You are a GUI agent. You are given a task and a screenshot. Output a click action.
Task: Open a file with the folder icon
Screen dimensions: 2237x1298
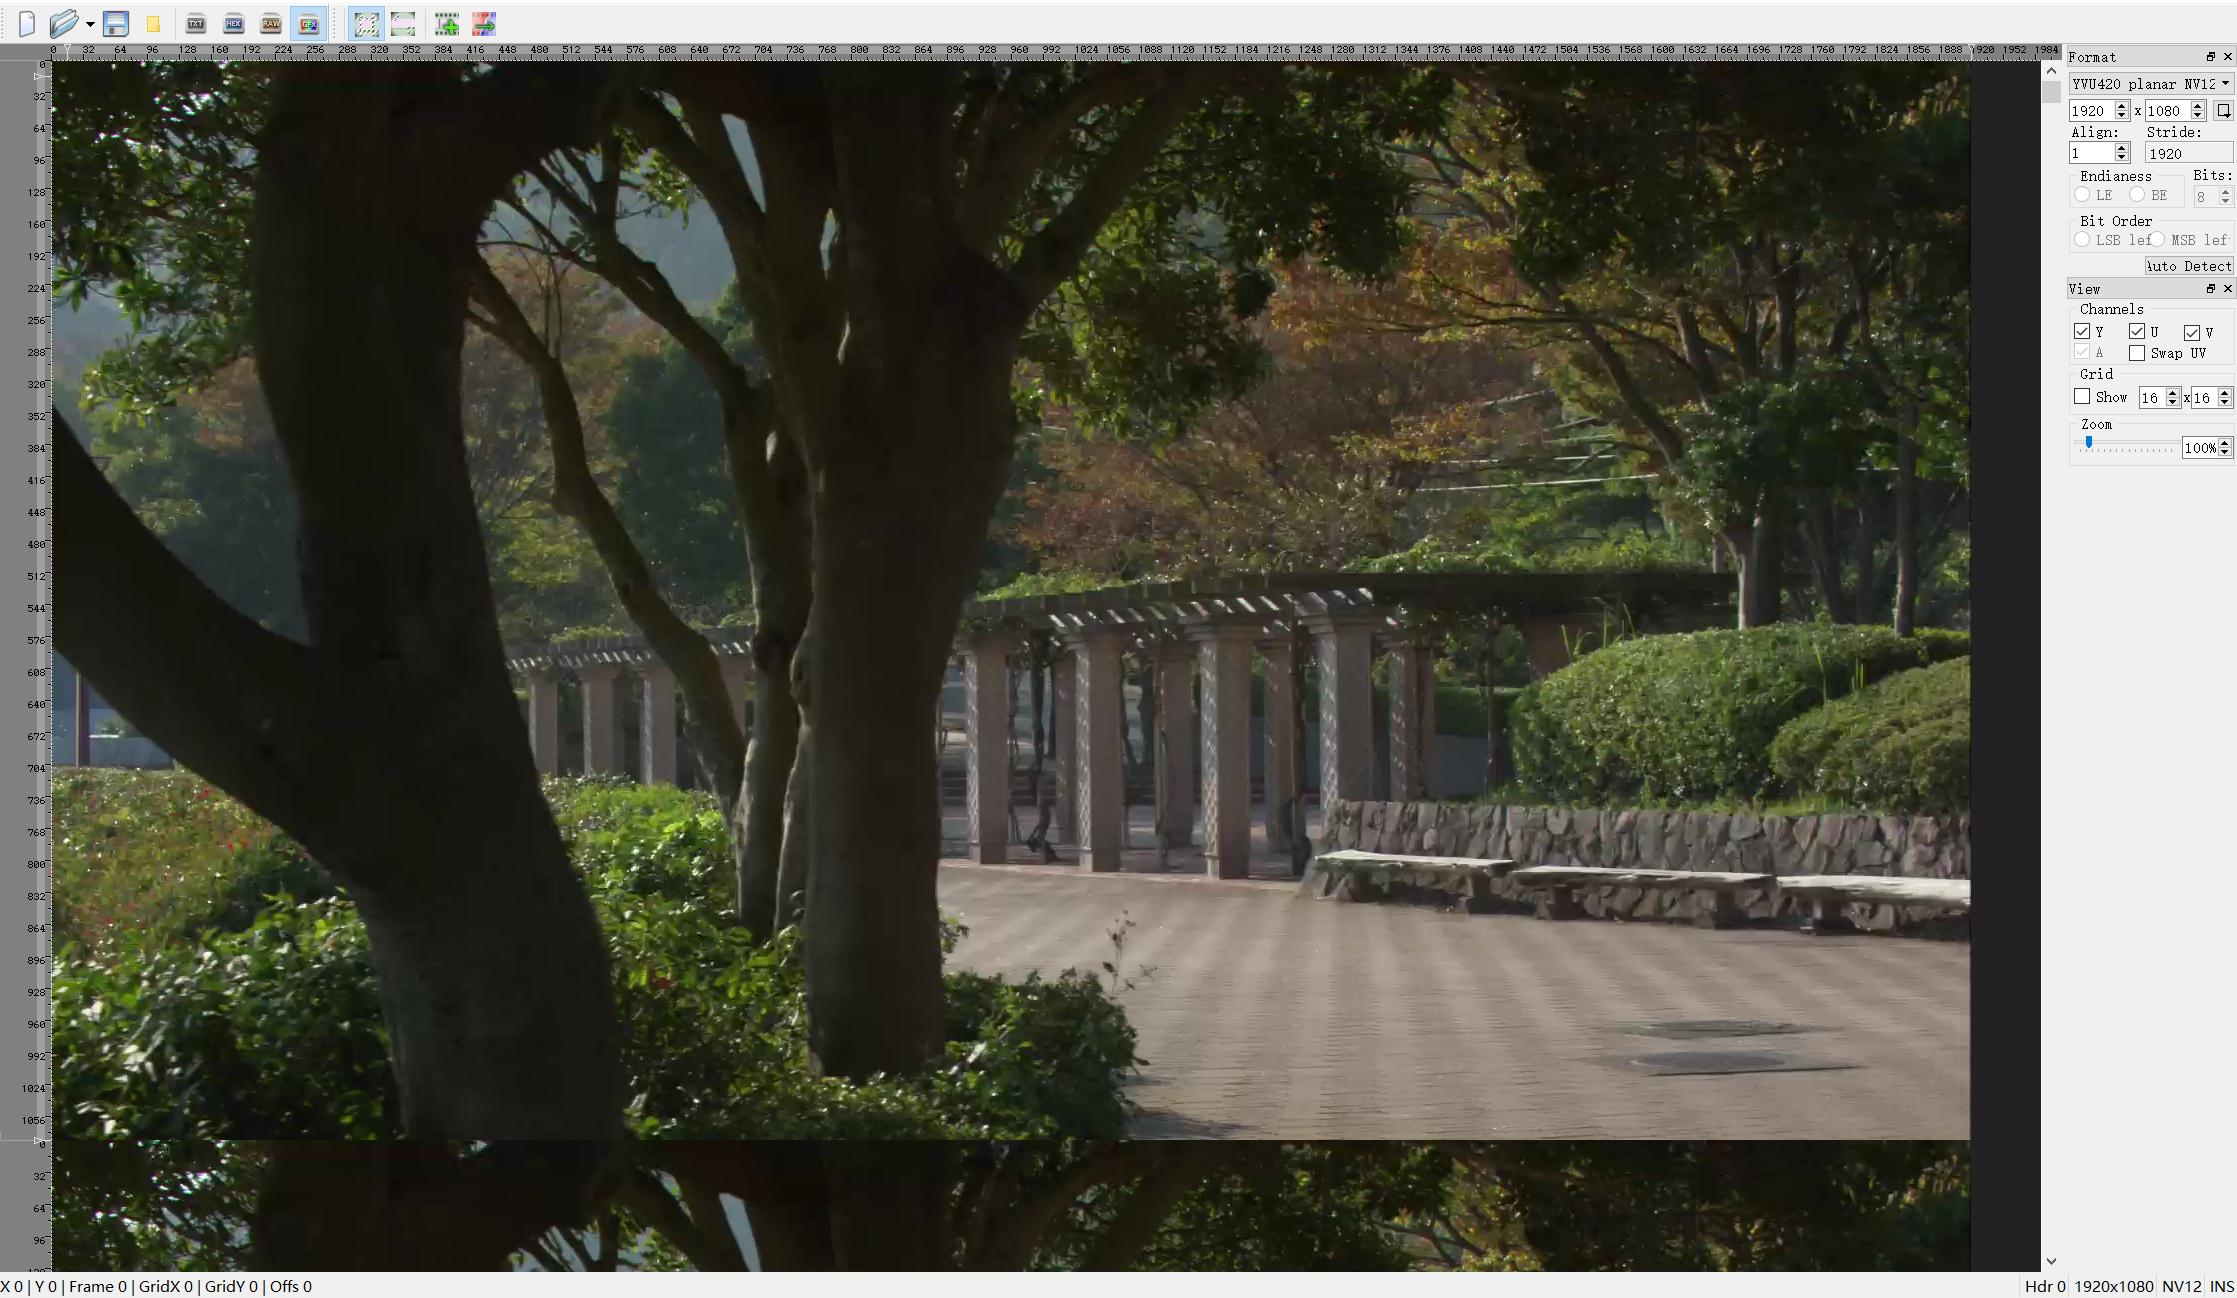coord(64,24)
